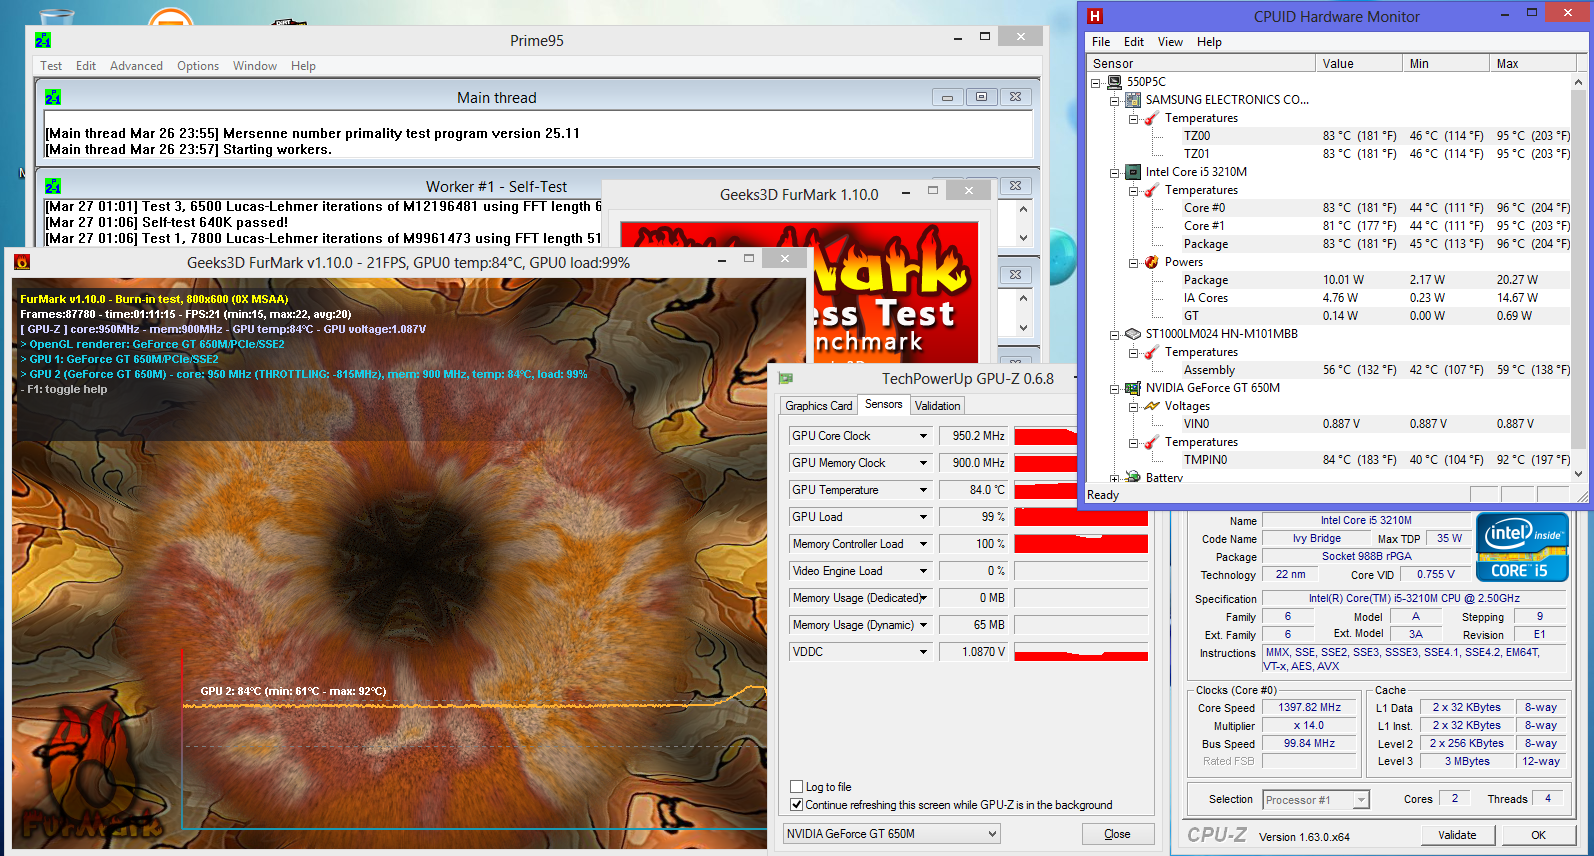Screen dimensions: 1594x856
Task: Open the Options menu in Prime95
Action: coord(198,66)
